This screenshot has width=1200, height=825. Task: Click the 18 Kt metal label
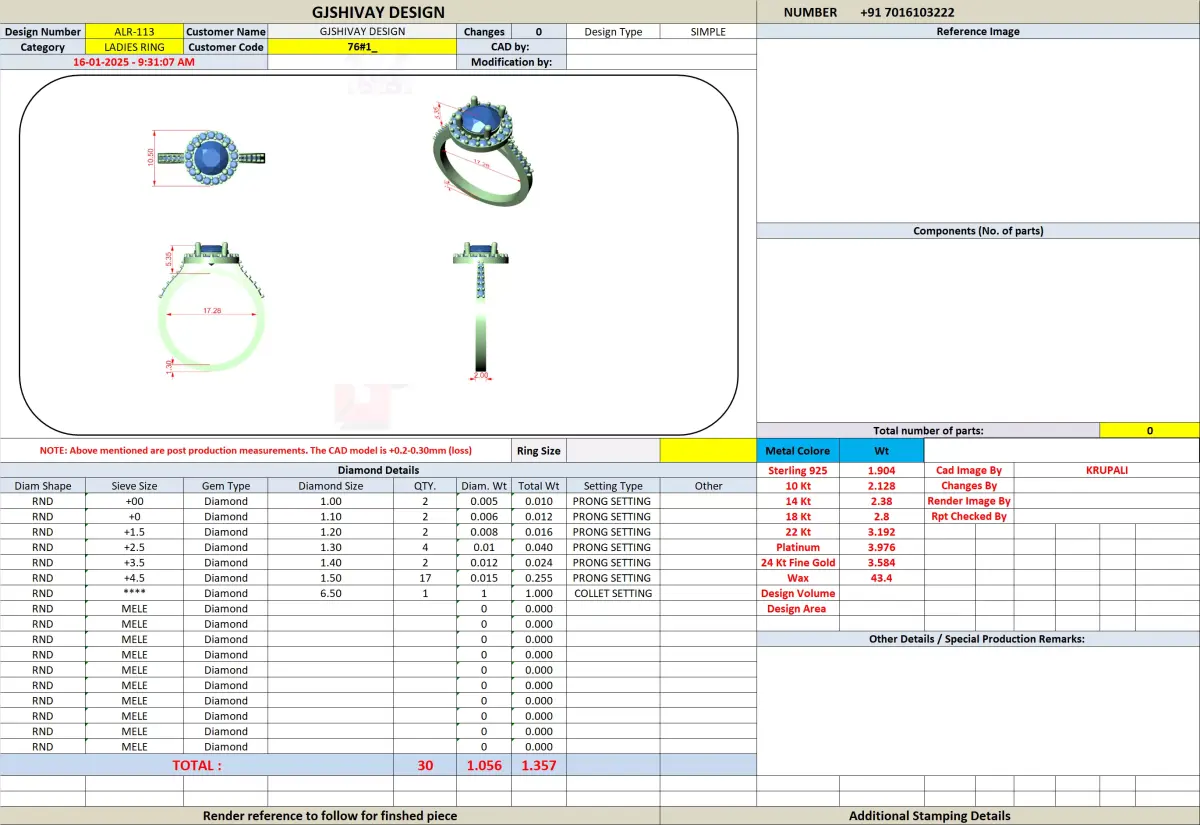[798, 516]
